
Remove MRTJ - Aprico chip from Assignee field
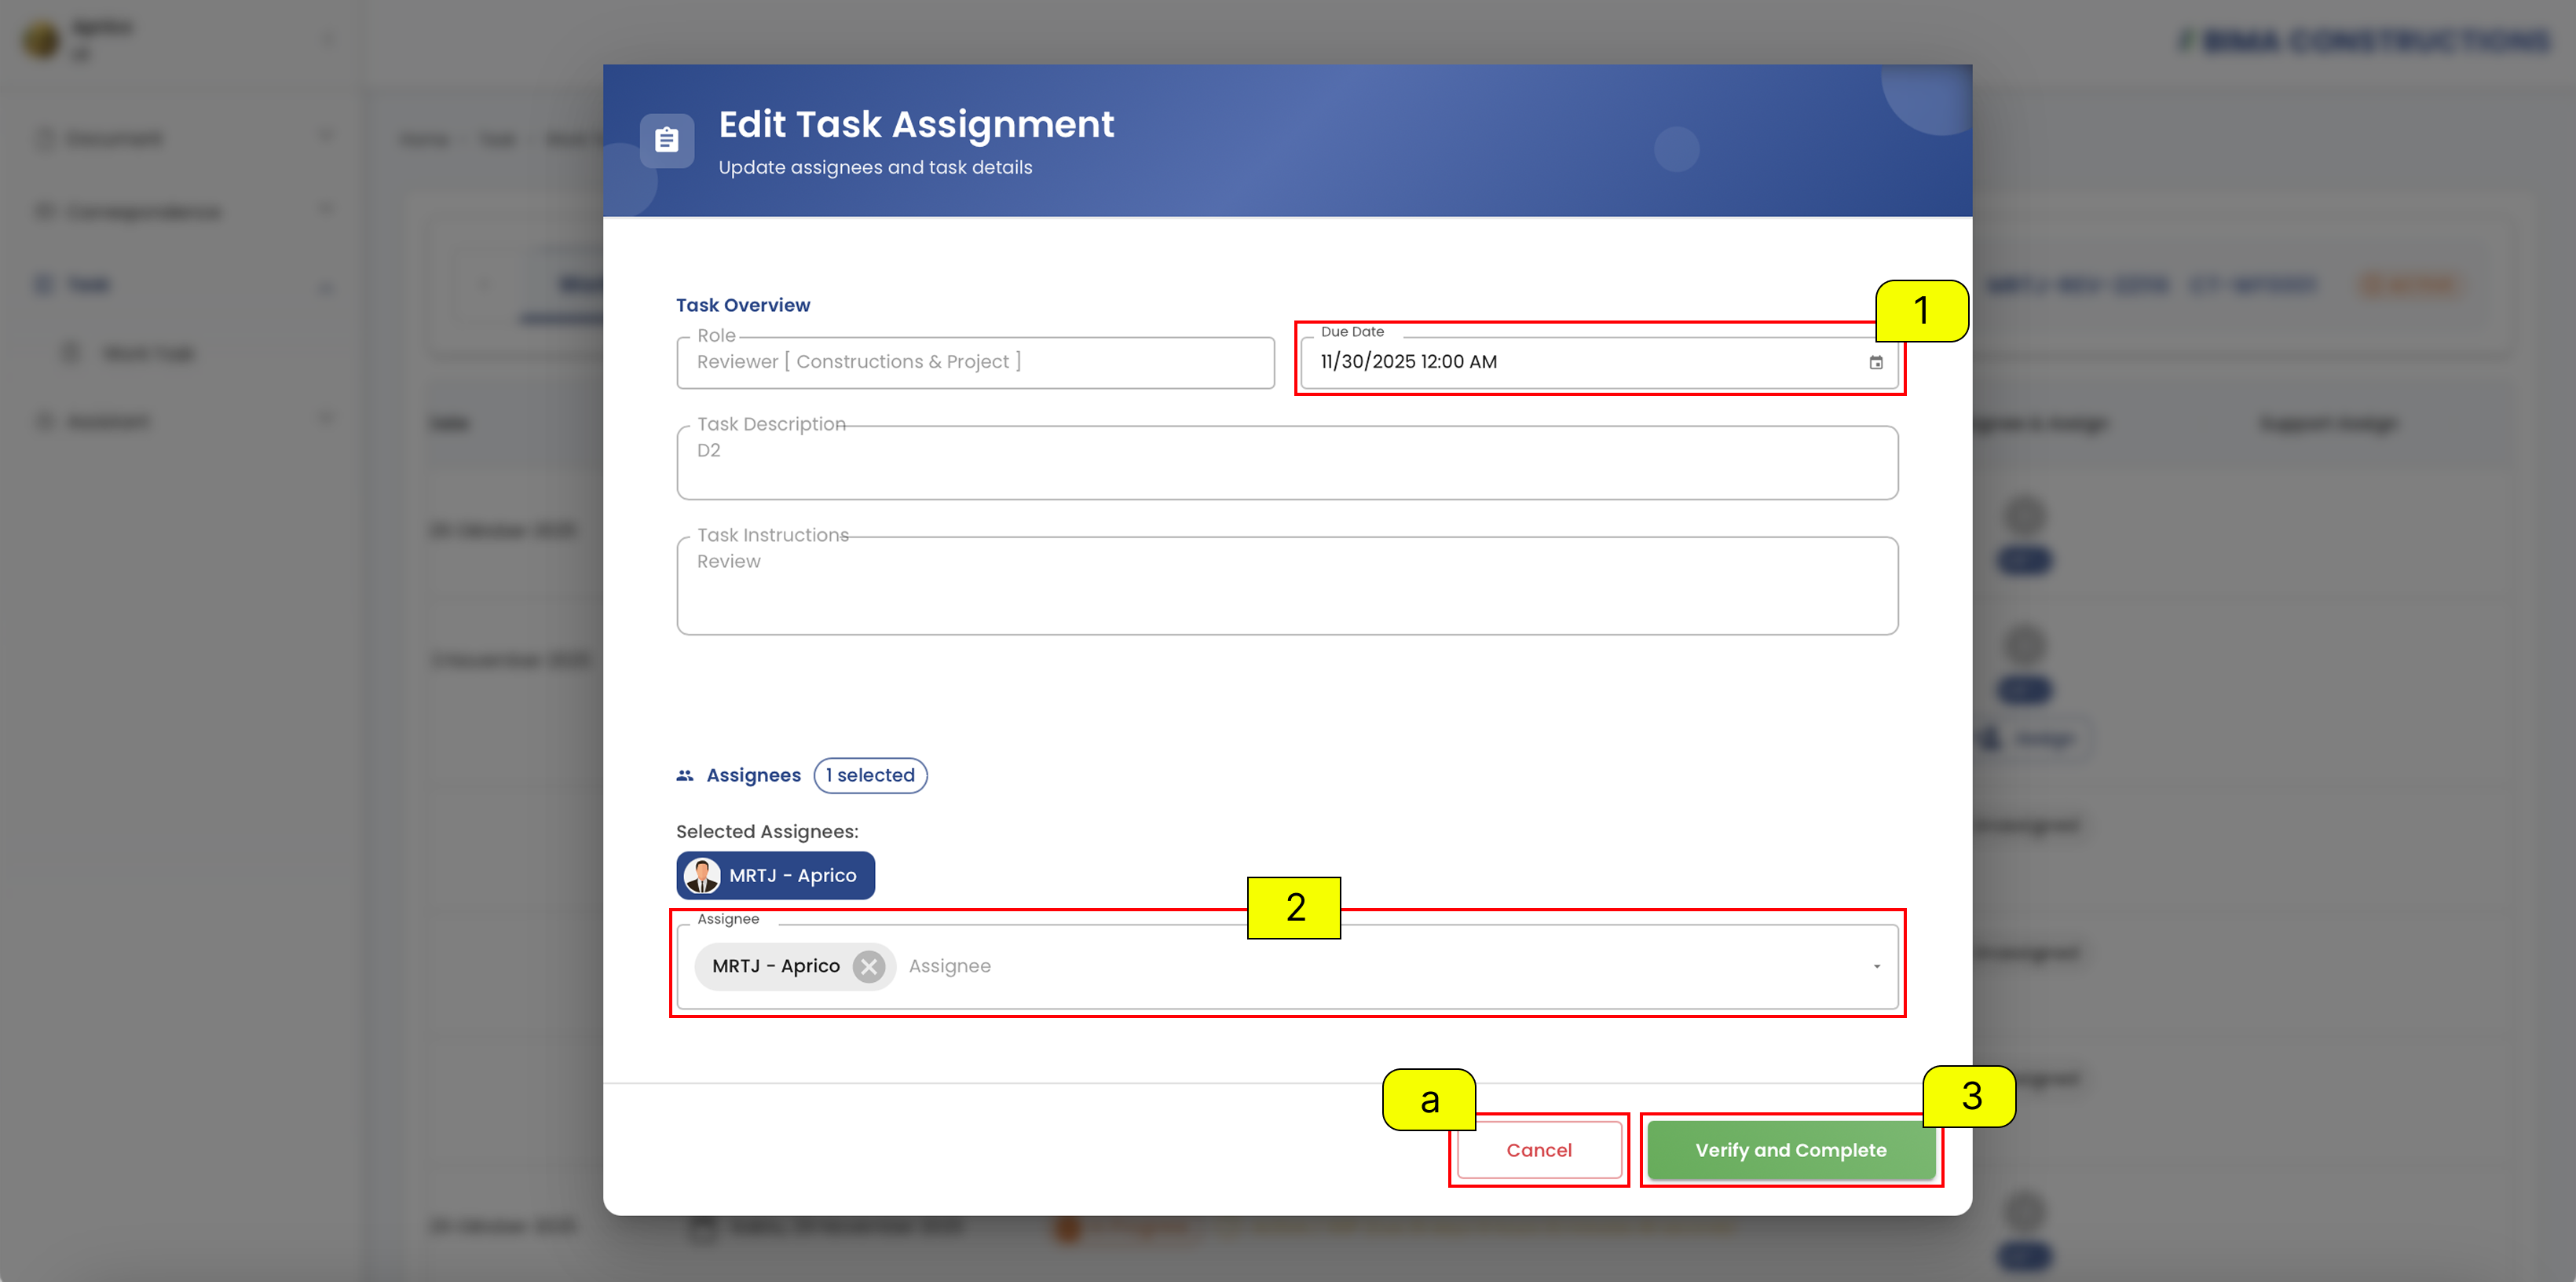pos(869,966)
